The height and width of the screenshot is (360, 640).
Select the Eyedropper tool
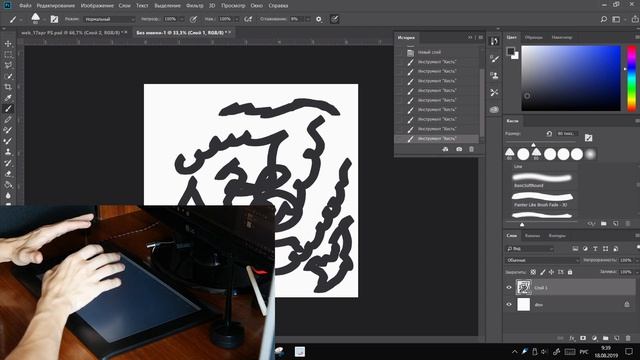click(8, 98)
